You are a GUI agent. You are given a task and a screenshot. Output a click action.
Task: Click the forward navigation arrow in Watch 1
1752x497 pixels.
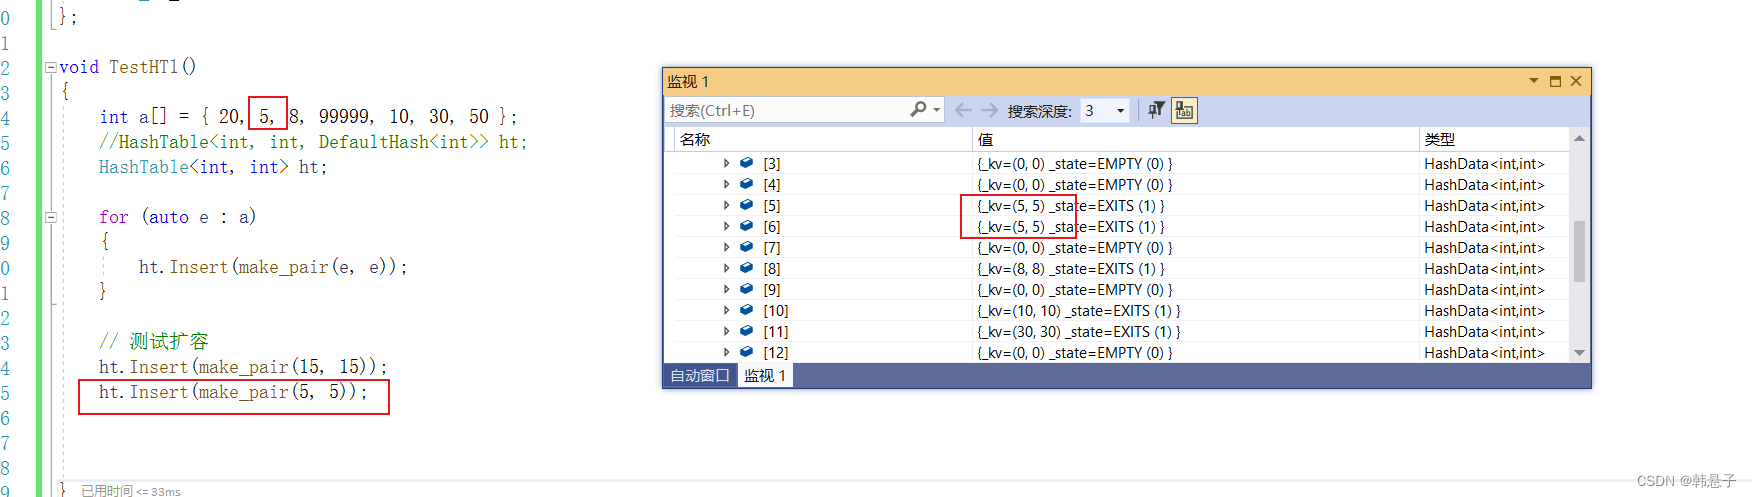pos(989,110)
